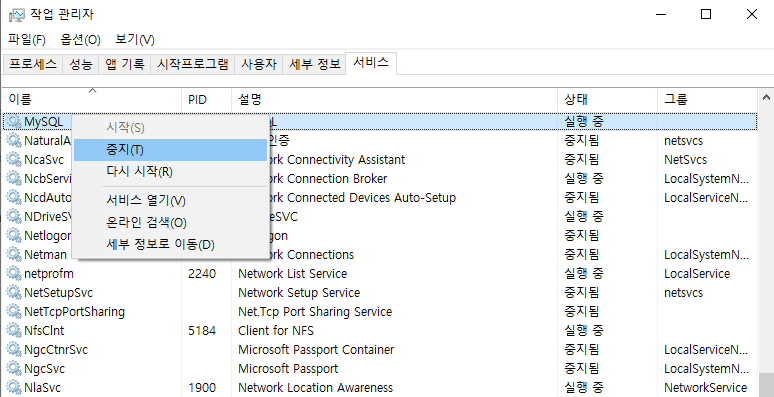Screen dimensions: 774x397
Task: Click the gear icon beside Netman
Action: tap(14, 254)
